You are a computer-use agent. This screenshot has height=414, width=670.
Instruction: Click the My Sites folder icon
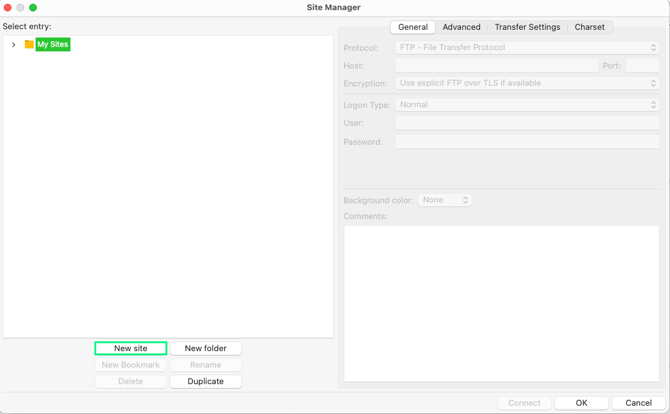(x=29, y=44)
